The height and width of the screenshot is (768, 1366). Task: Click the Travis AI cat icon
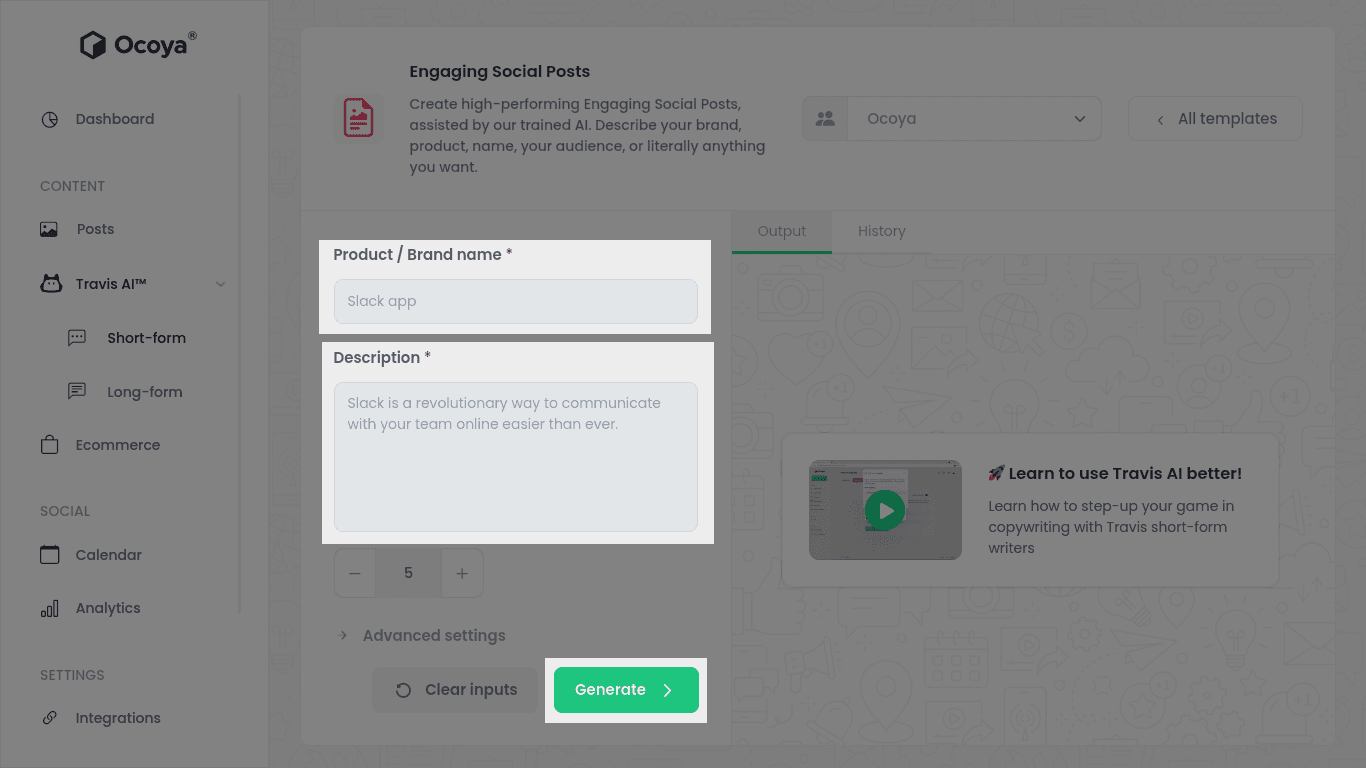click(x=50, y=284)
